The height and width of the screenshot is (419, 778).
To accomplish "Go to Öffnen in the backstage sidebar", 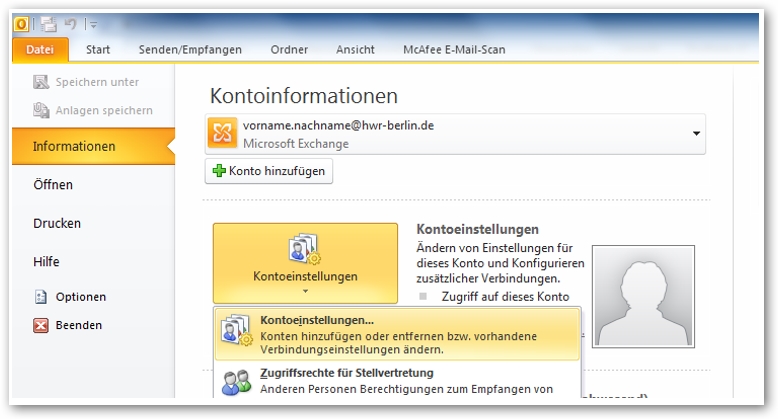I will [x=53, y=185].
